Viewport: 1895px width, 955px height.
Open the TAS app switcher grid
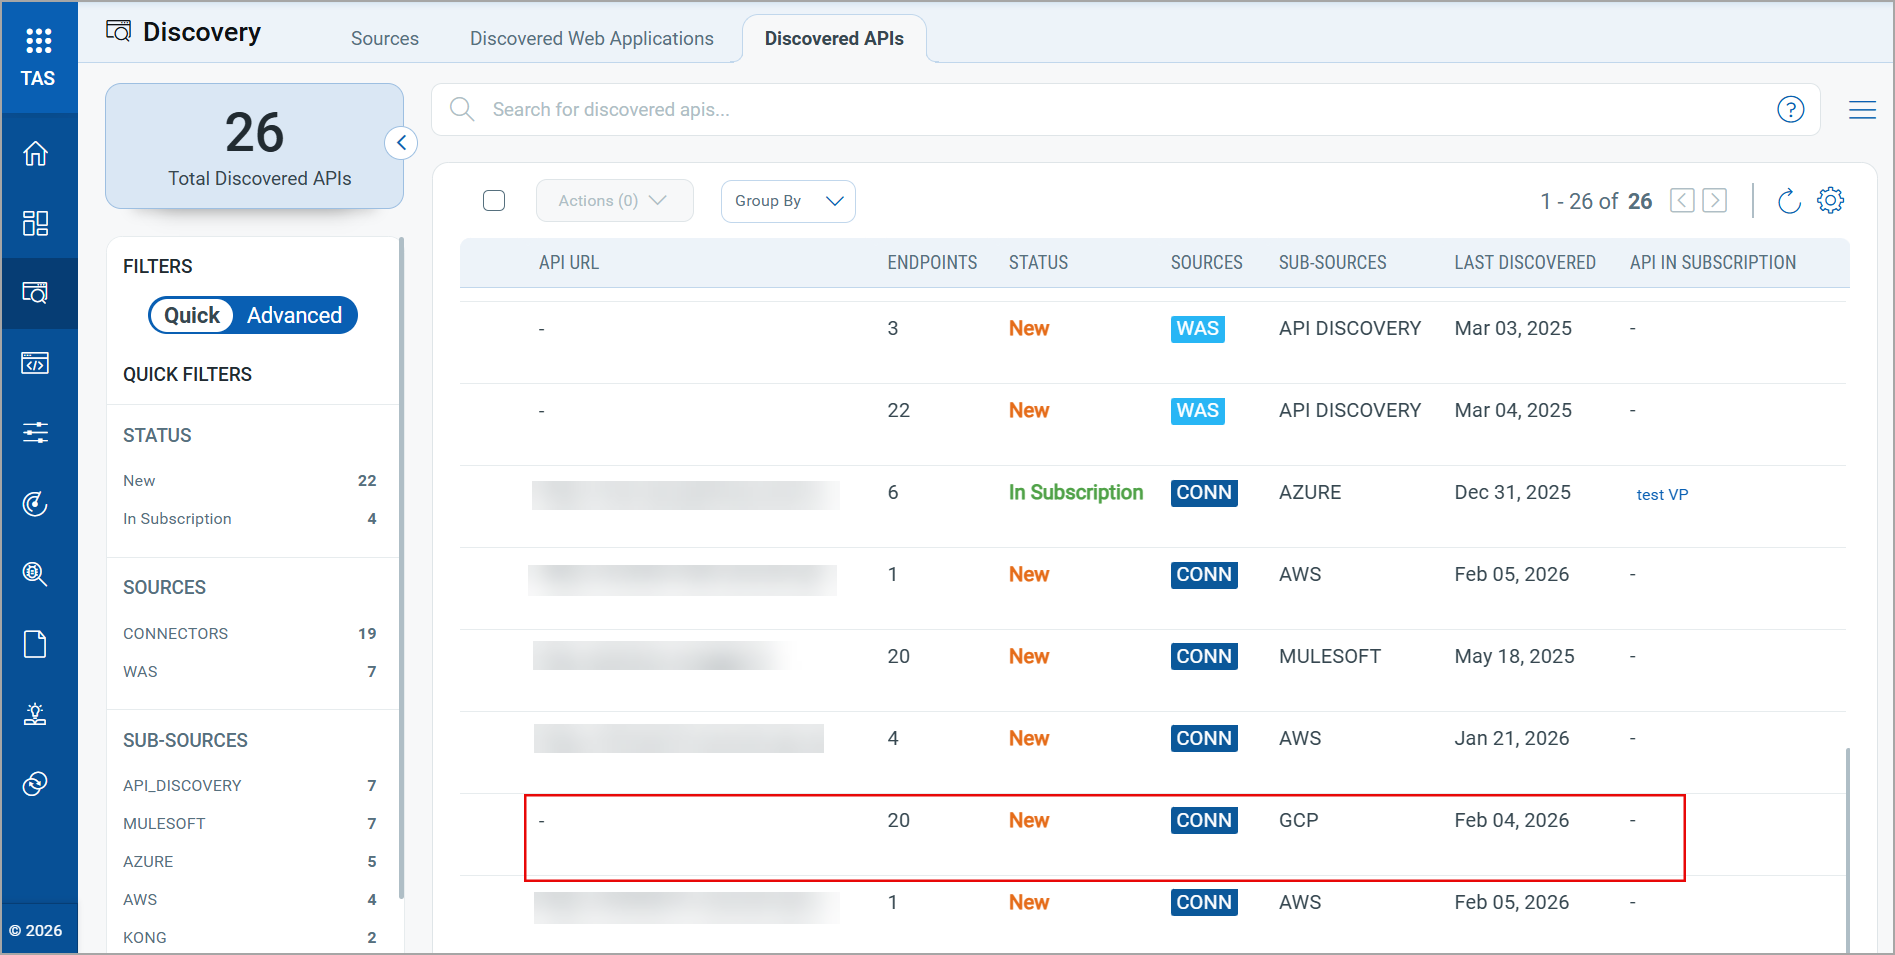point(38,41)
